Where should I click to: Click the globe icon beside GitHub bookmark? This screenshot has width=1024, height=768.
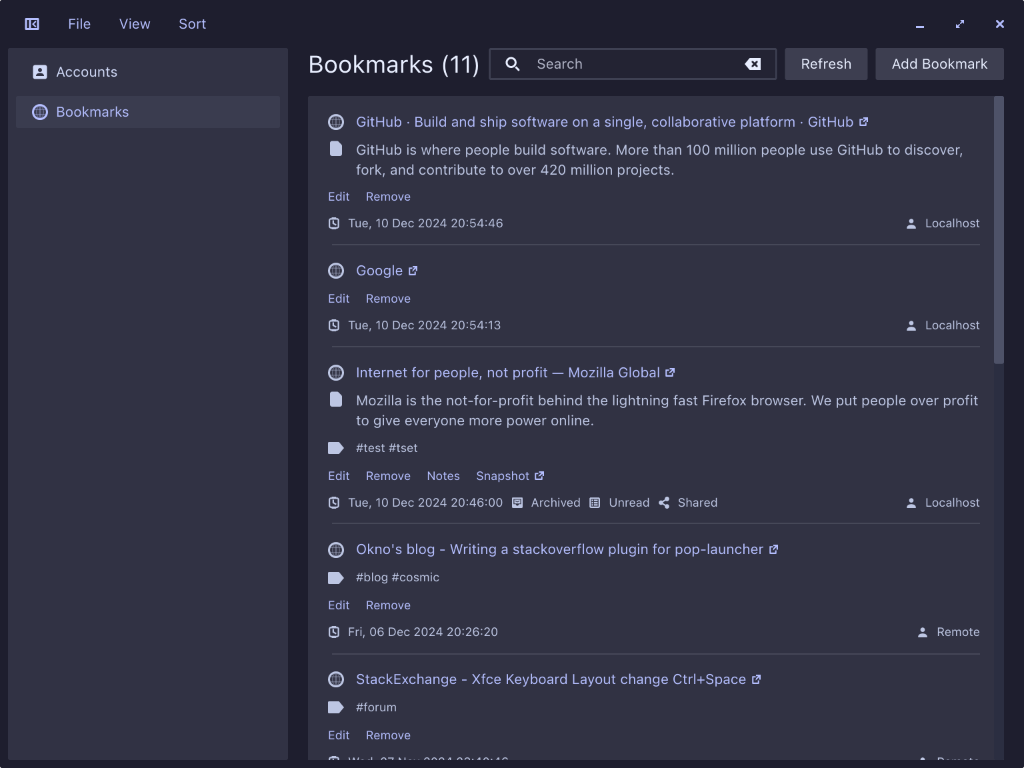tap(336, 122)
